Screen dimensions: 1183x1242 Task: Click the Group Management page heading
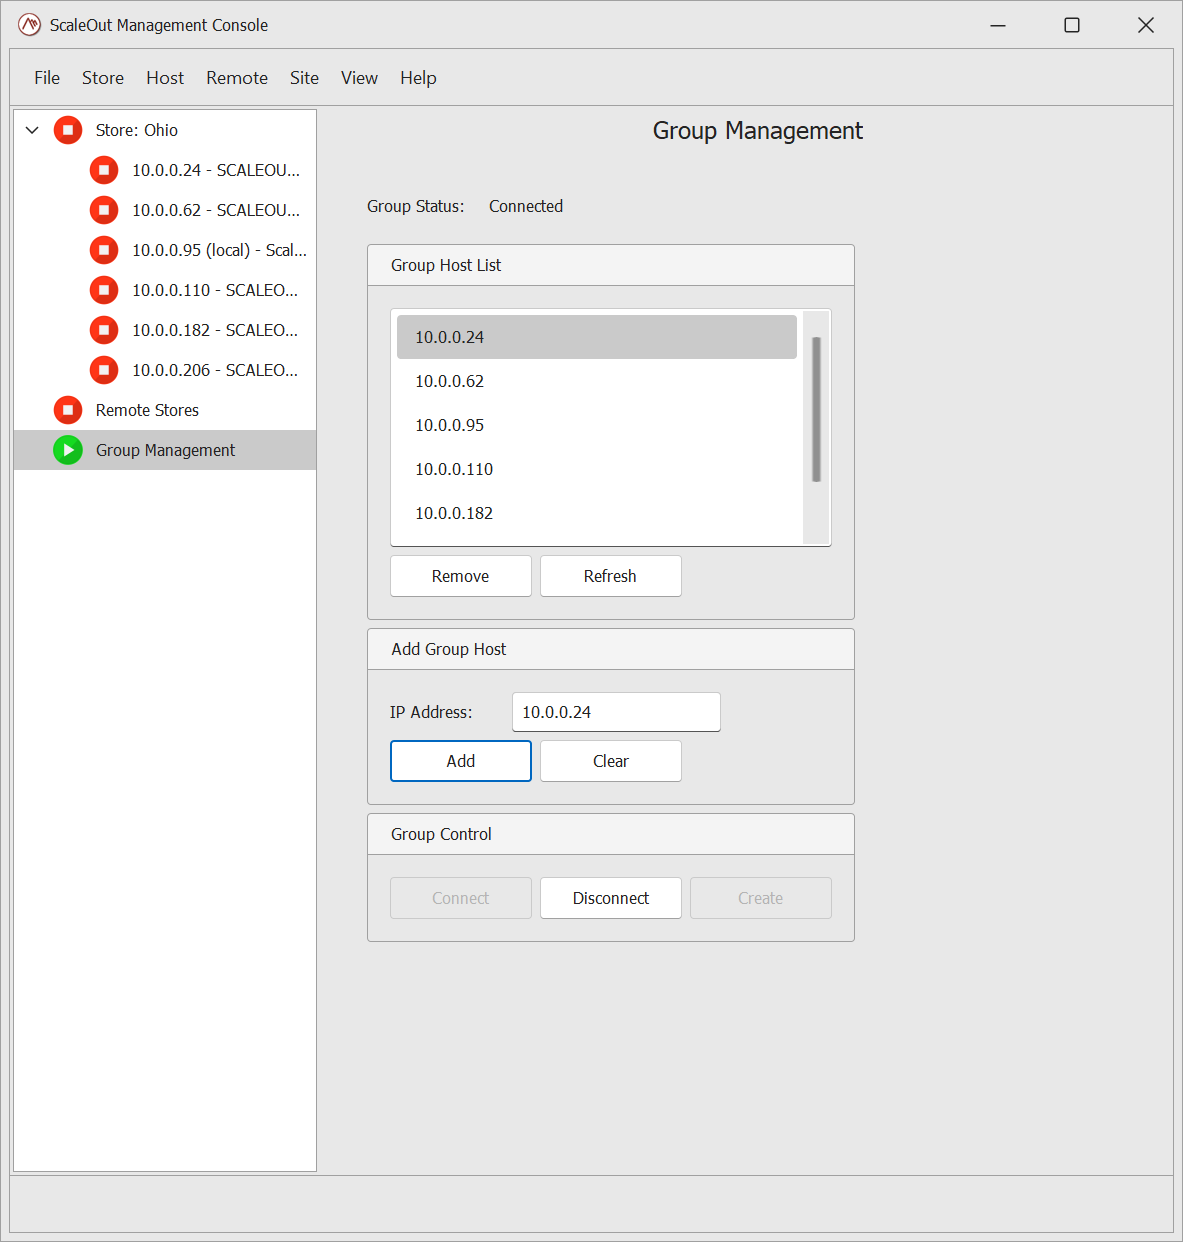click(x=758, y=131)
